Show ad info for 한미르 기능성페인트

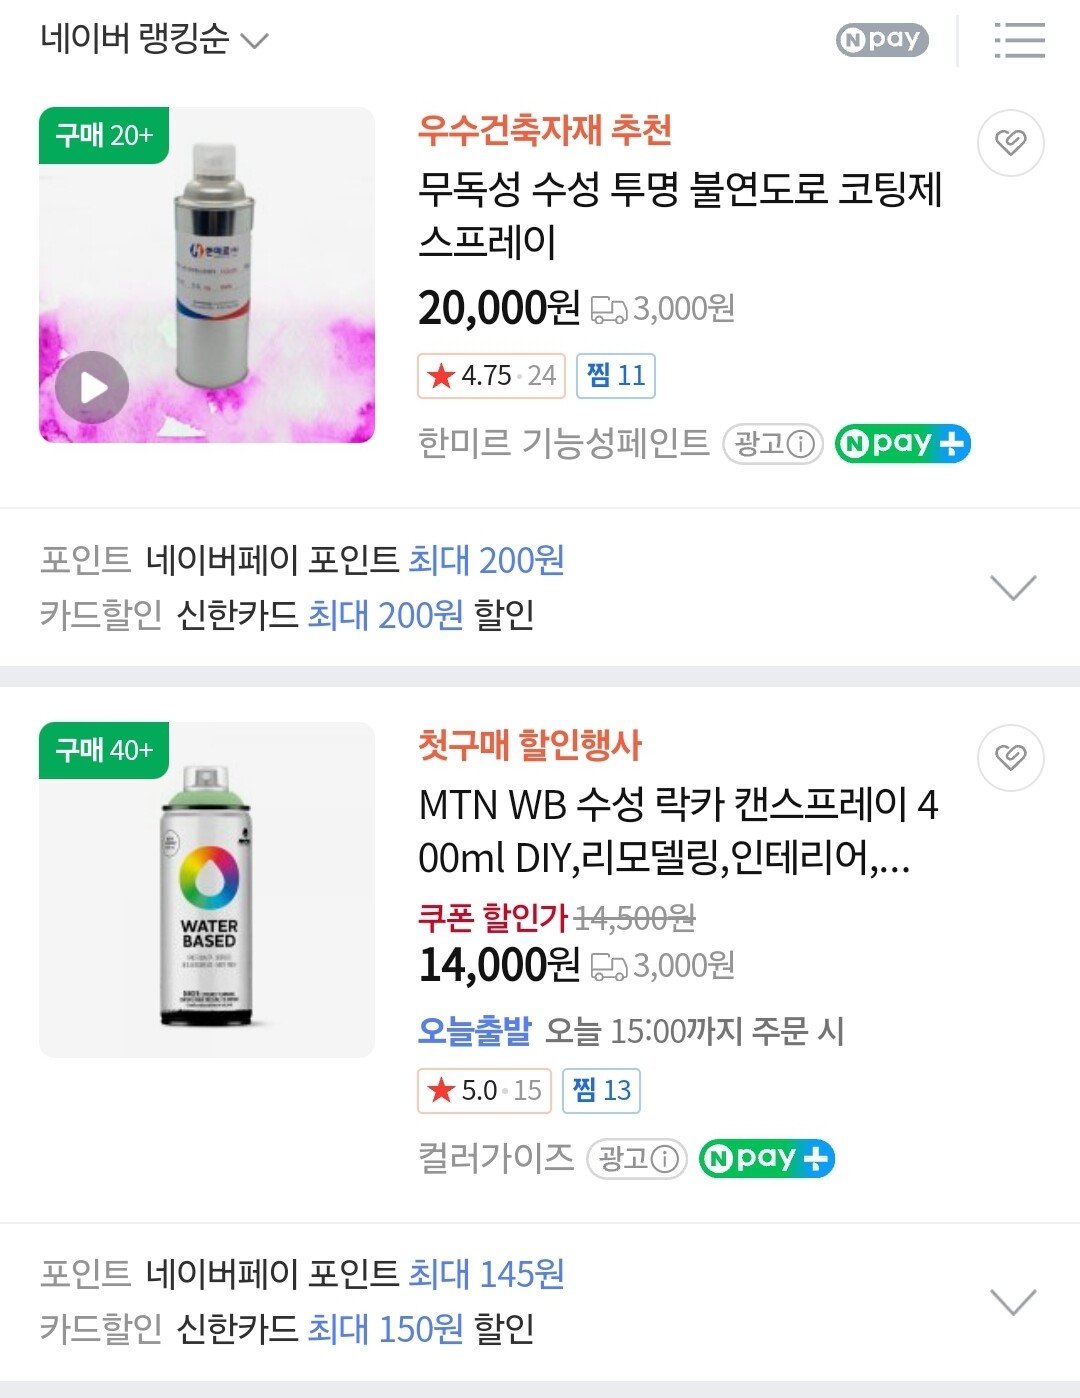click(773, 444)
